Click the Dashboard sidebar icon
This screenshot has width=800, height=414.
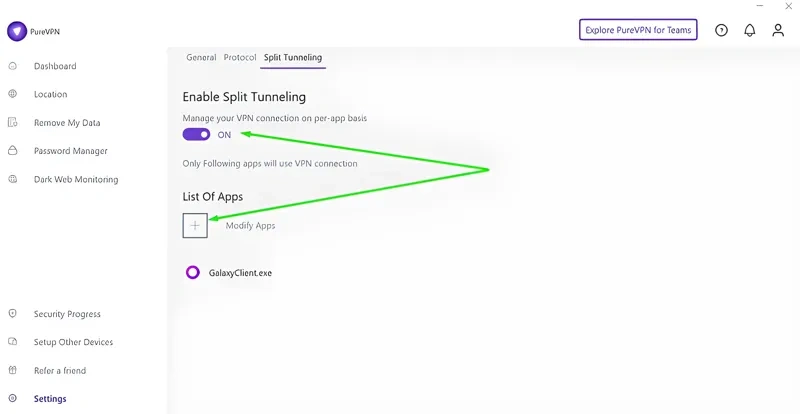pos(13,66)
